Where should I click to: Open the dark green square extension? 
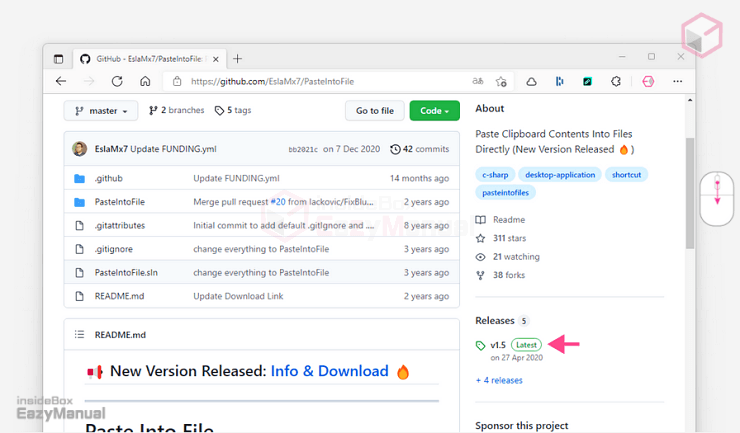click(x=587, y=81)
